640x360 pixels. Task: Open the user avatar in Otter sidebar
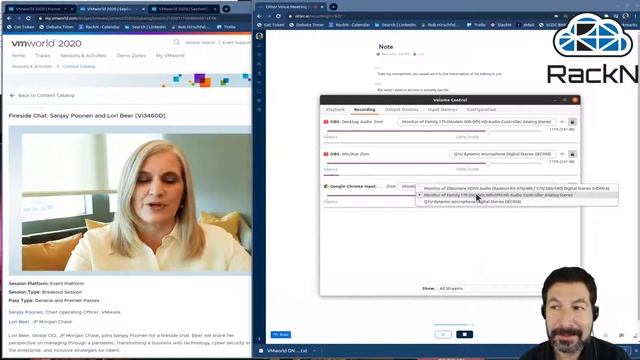[259, 36]
